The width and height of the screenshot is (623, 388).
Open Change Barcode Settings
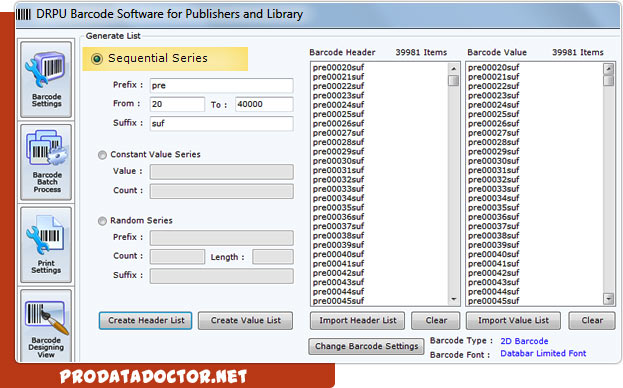[366, 346]
